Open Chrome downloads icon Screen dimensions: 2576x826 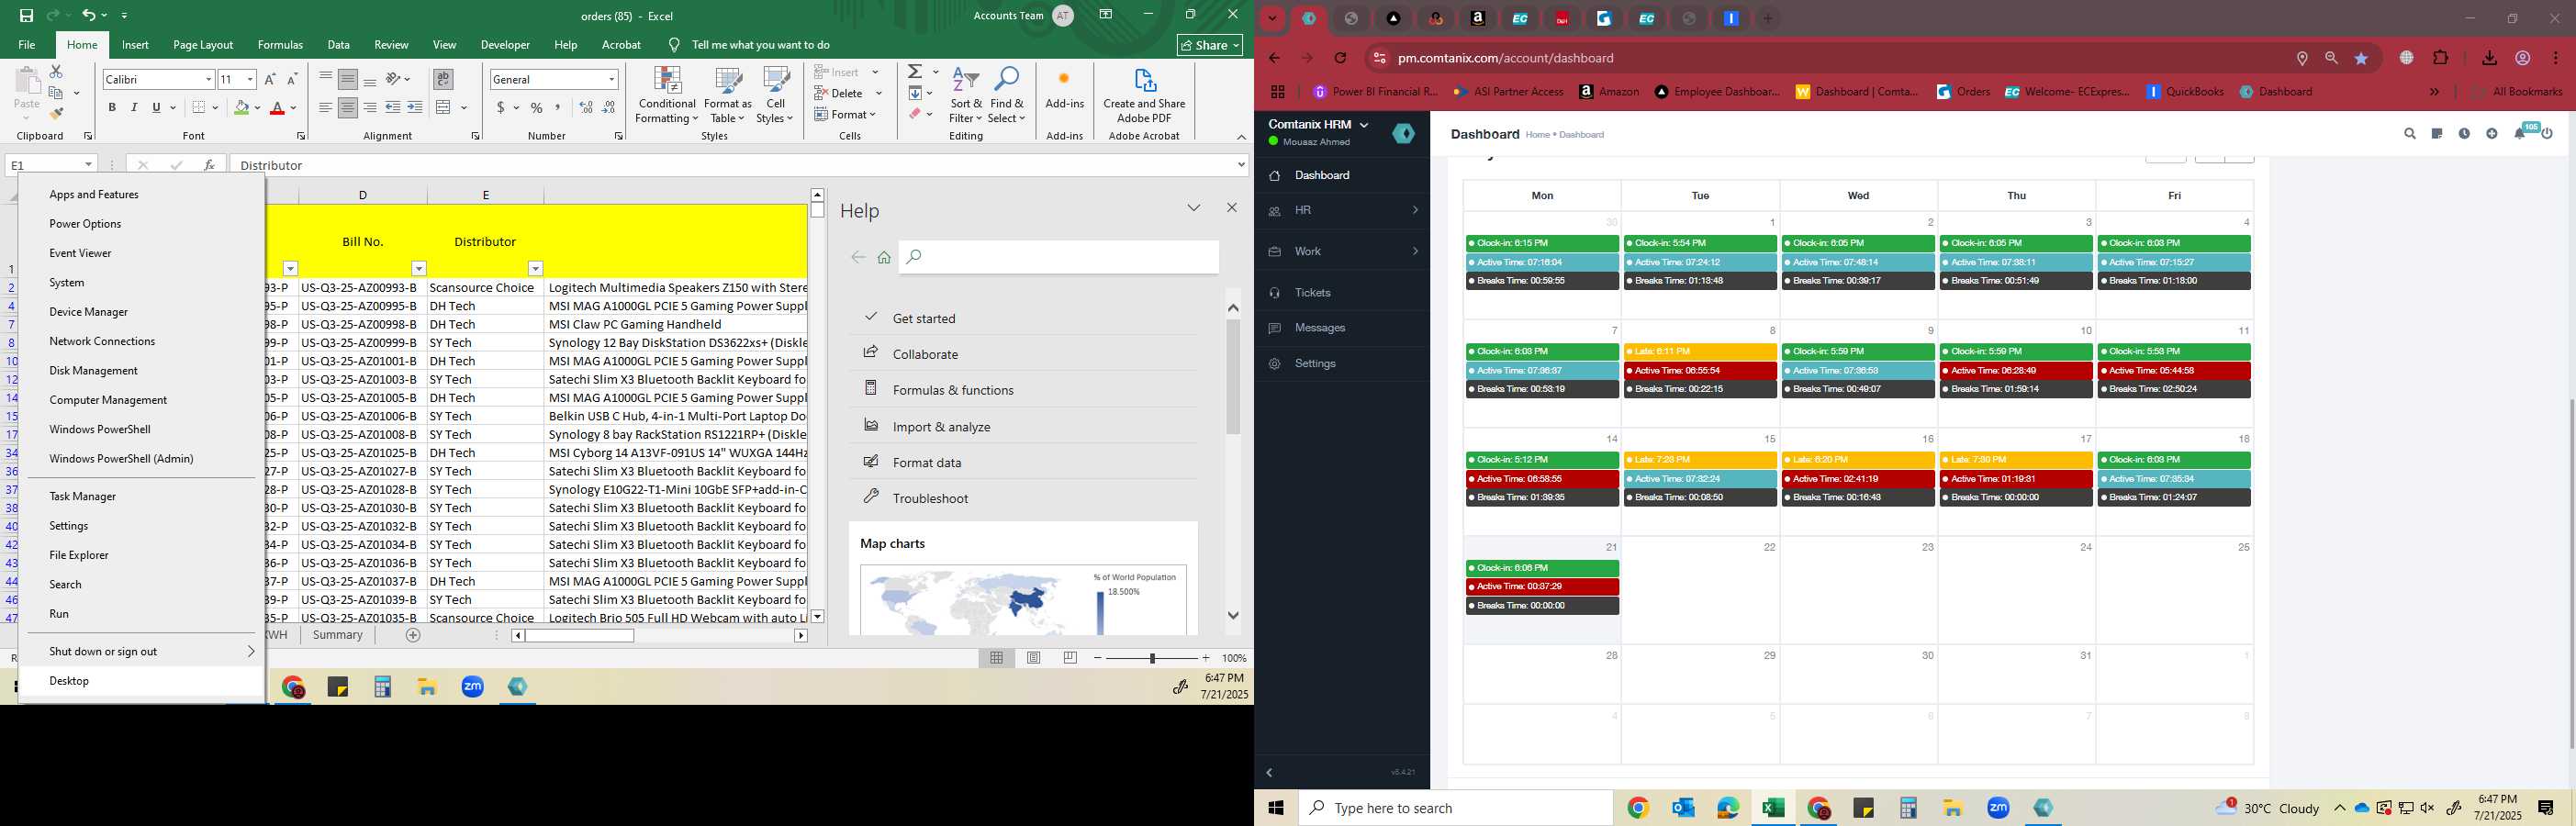(x=2490, y=58)
